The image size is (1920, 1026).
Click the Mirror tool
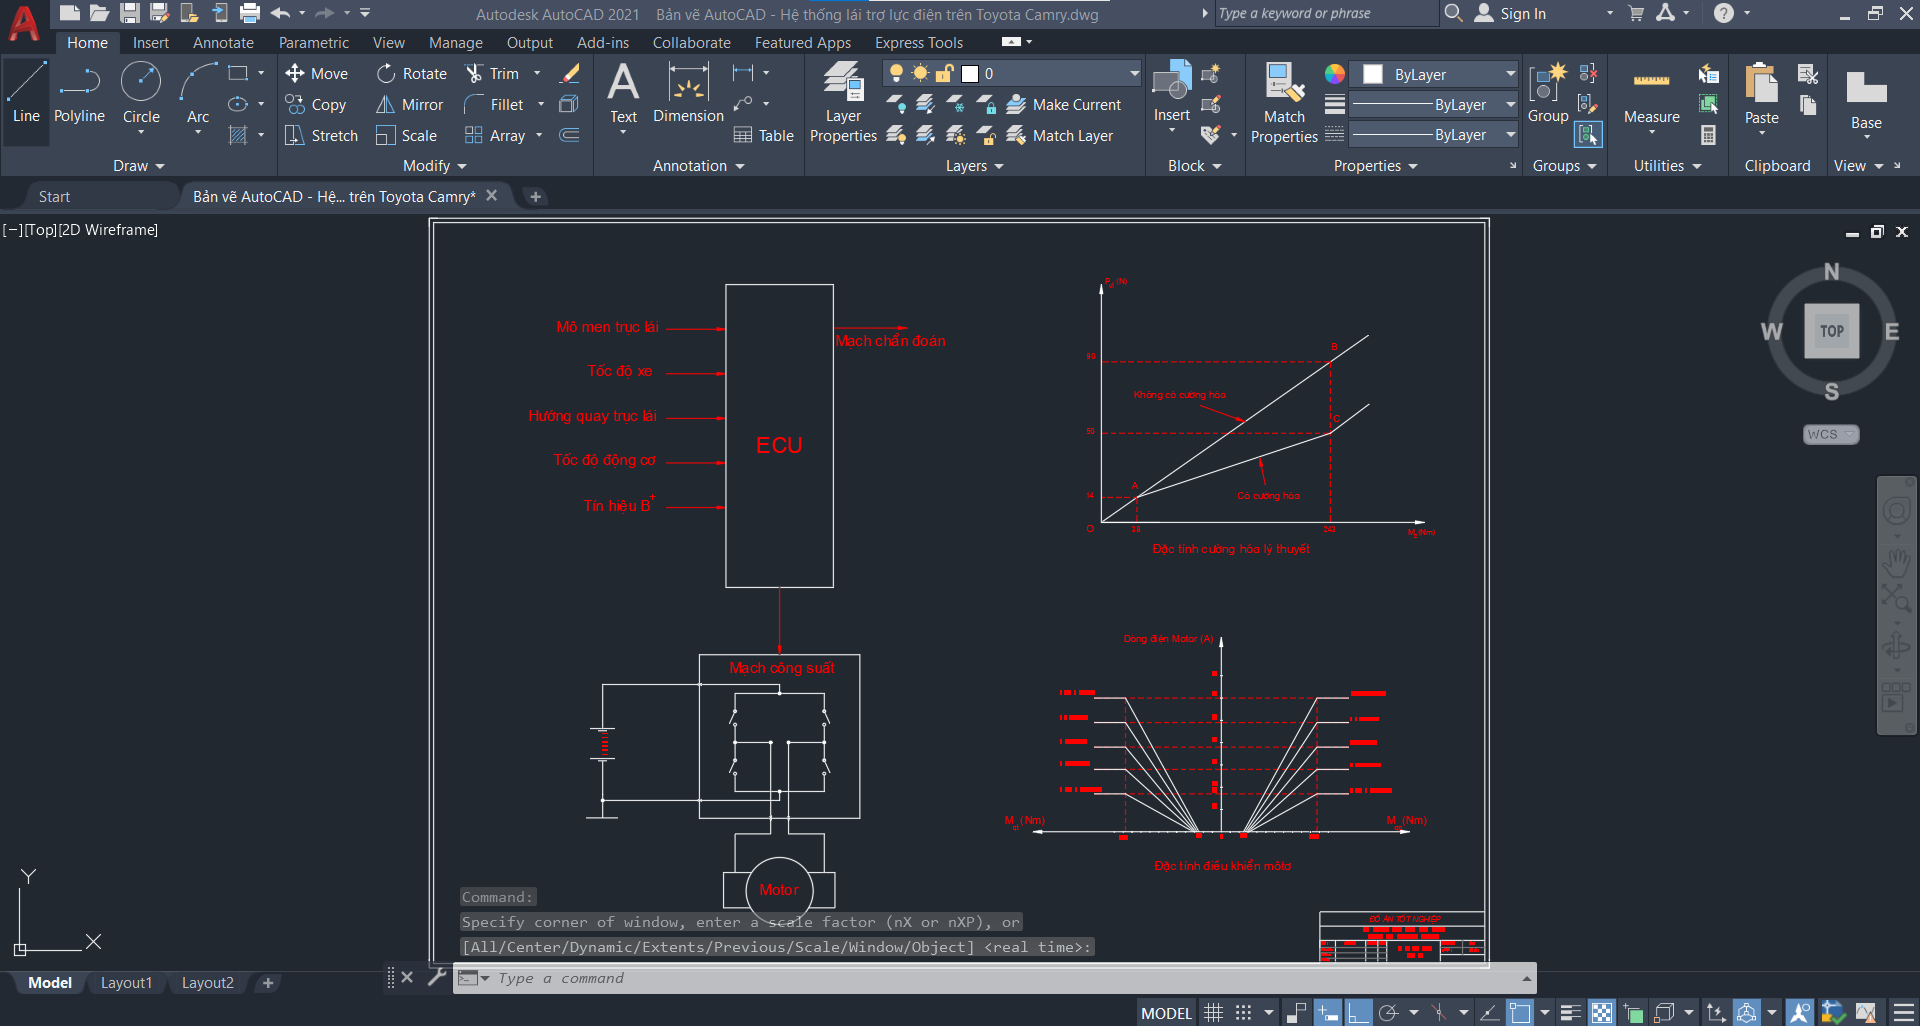tap(409, 104)
